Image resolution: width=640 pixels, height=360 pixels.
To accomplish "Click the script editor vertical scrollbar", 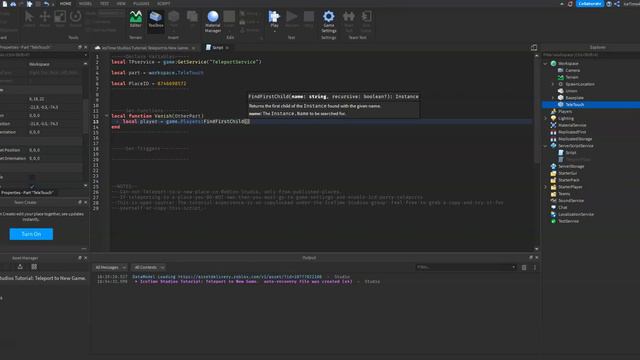I will [x=536, y=110].
